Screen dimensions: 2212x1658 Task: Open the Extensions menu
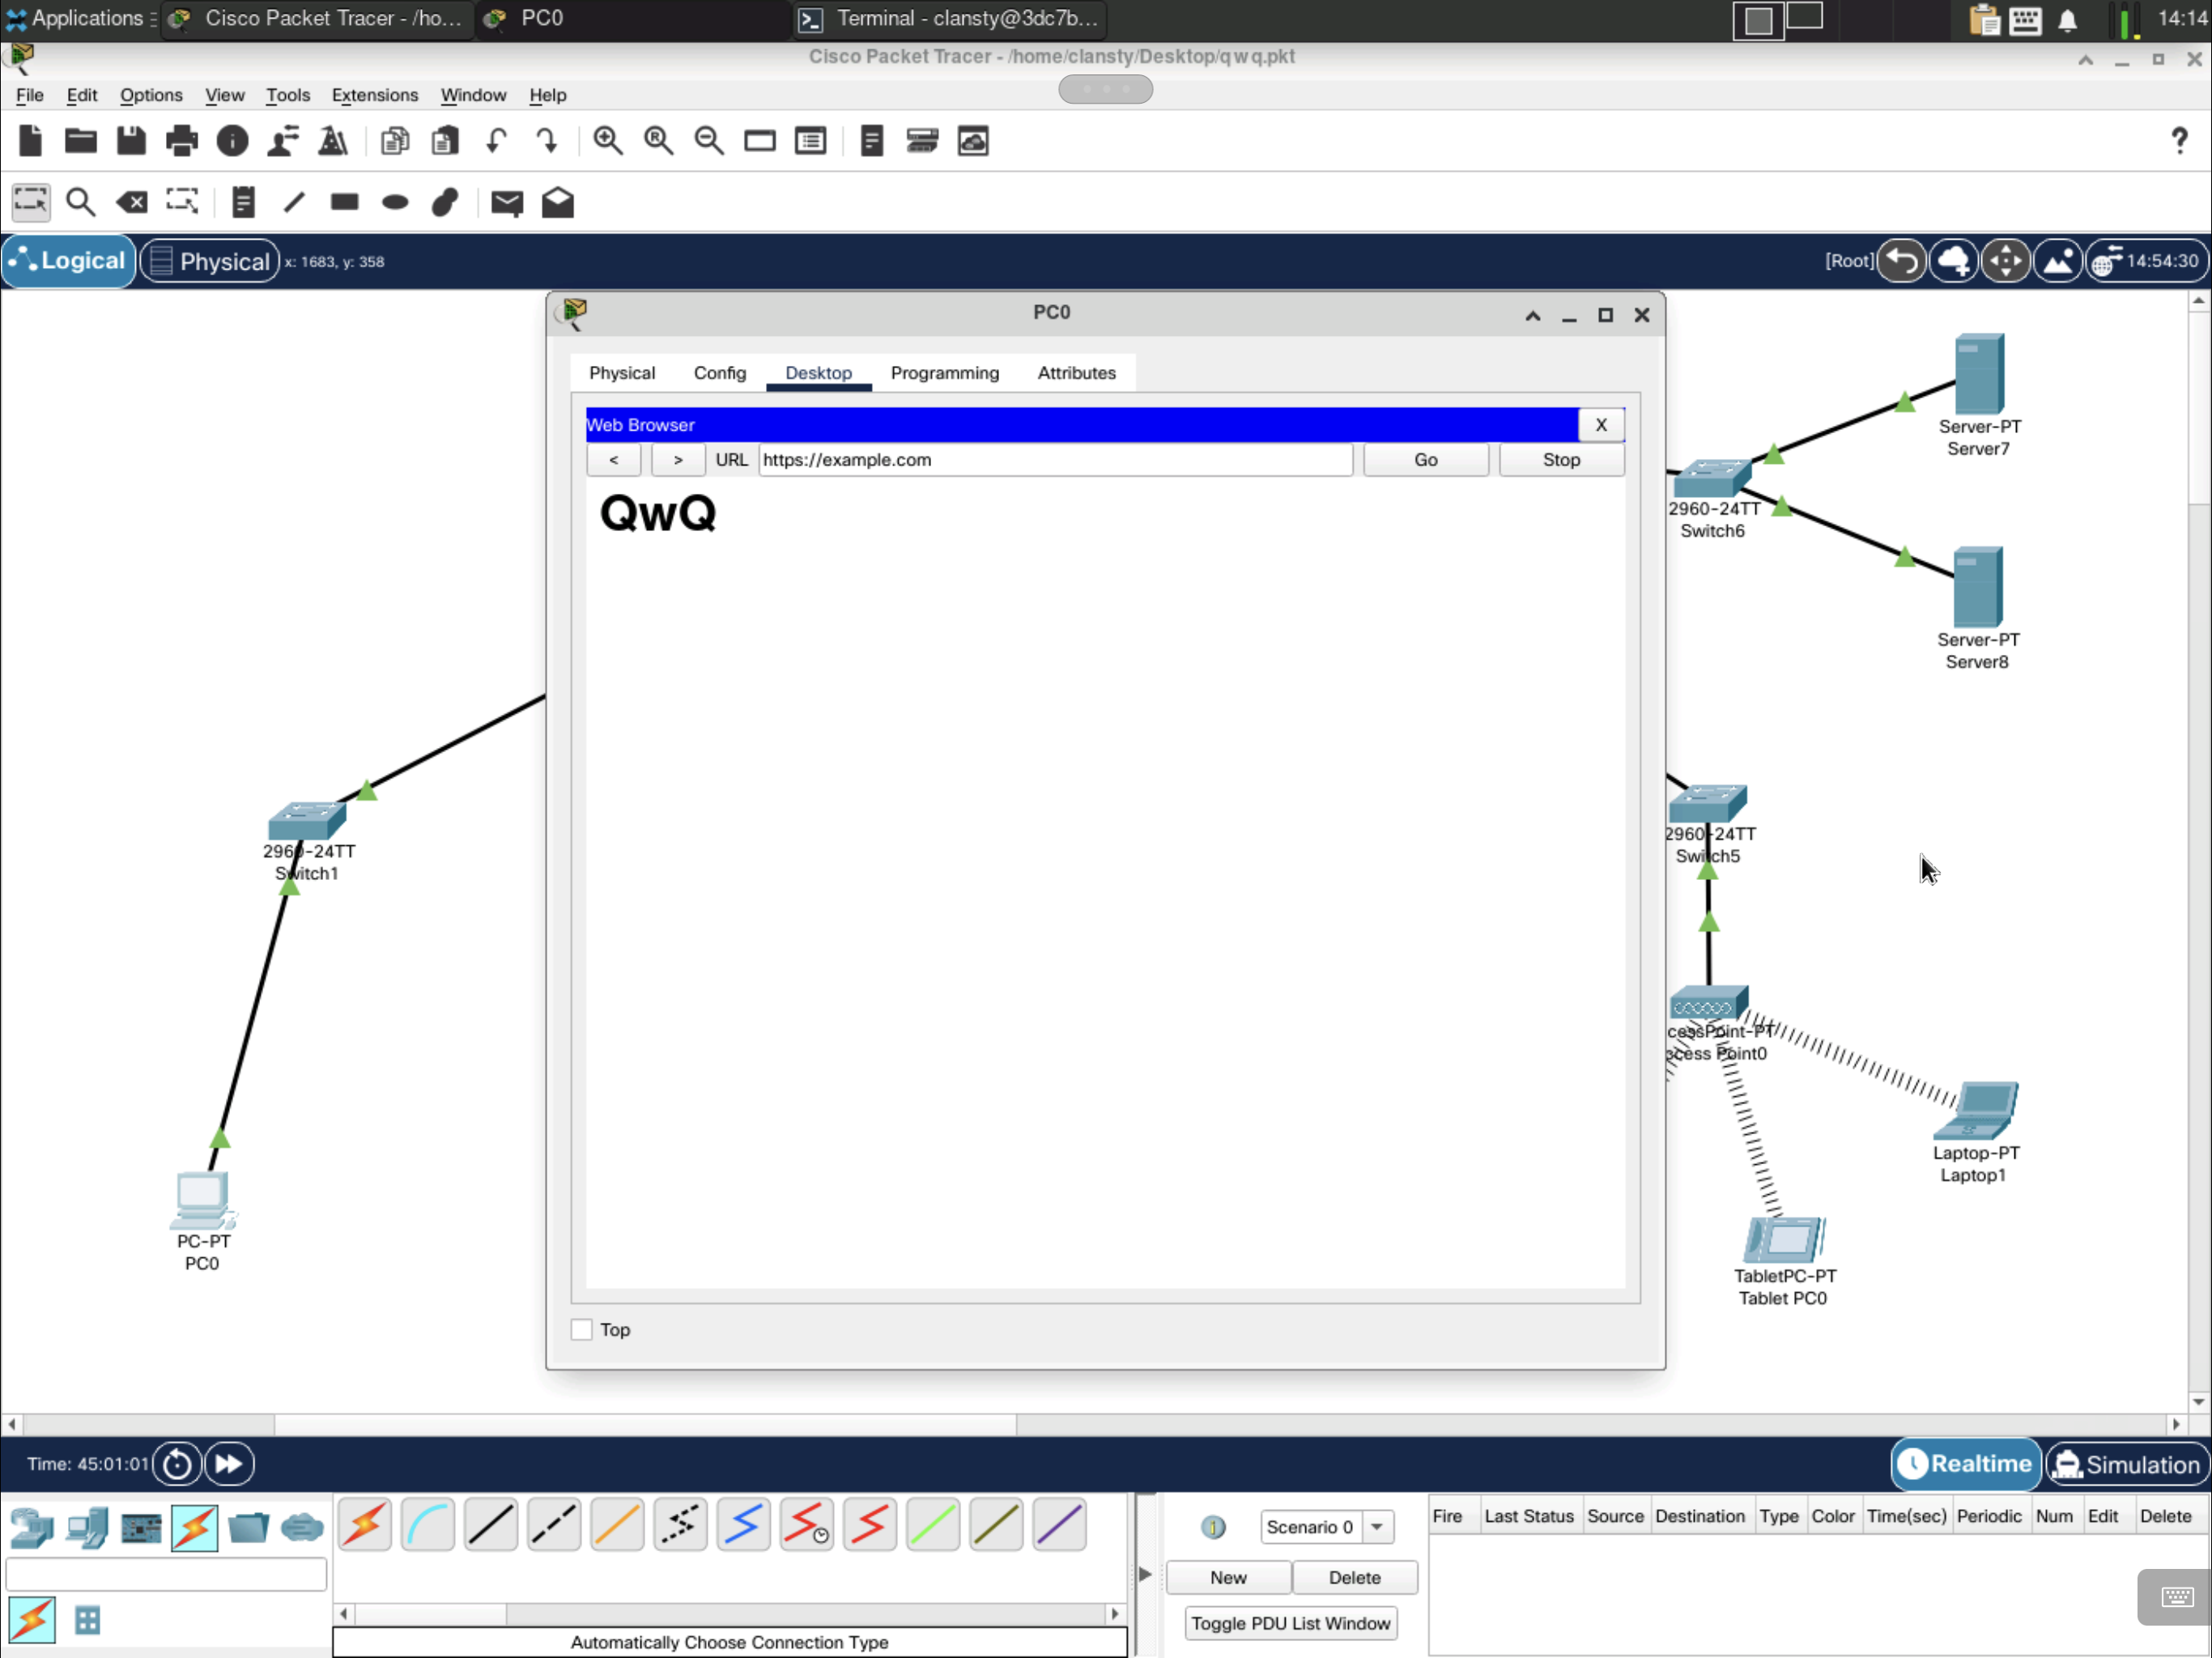pos(374,95)
